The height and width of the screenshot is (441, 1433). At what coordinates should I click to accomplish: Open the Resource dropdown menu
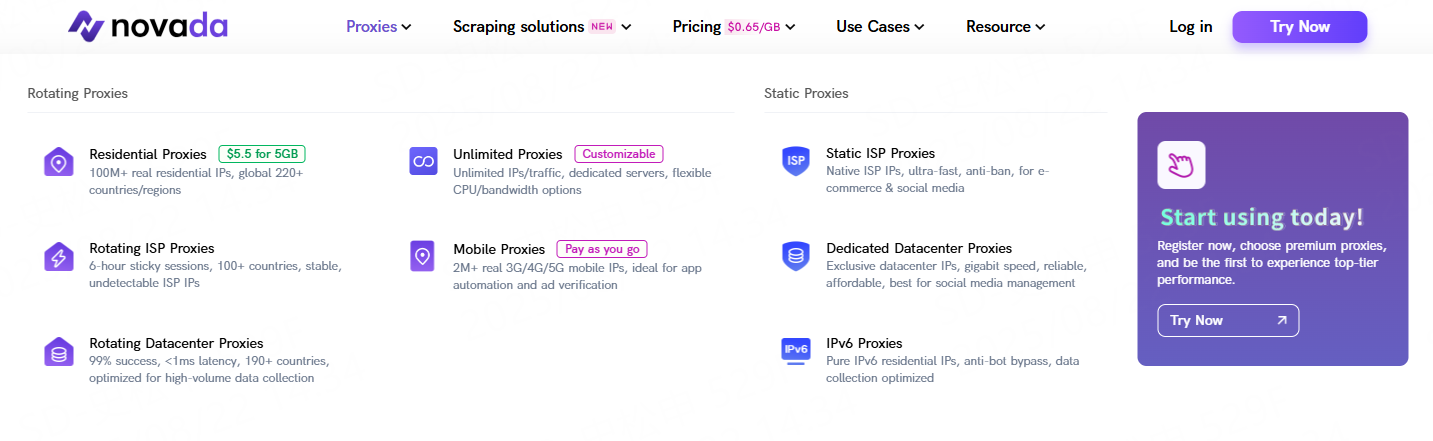pyautogui.click(x=1005, y=27)
